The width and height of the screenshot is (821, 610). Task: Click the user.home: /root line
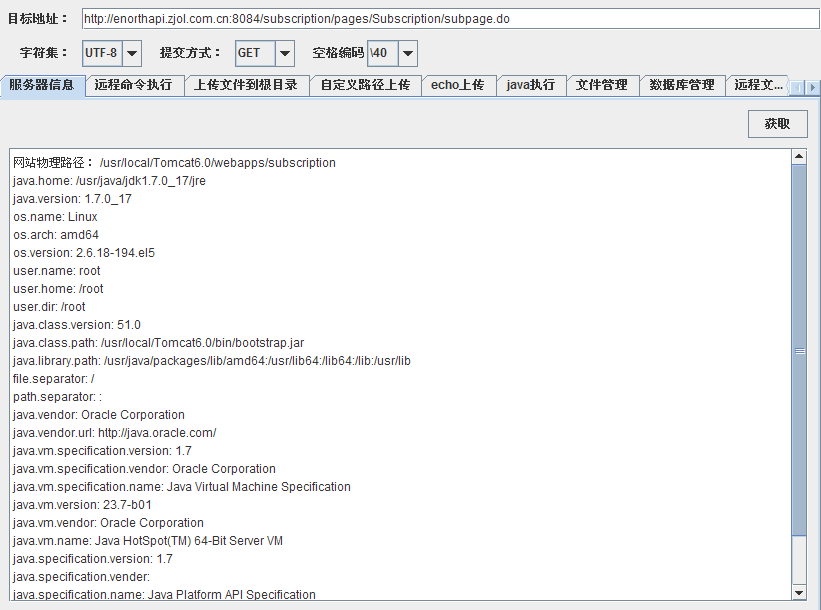[x=58, y=289]
